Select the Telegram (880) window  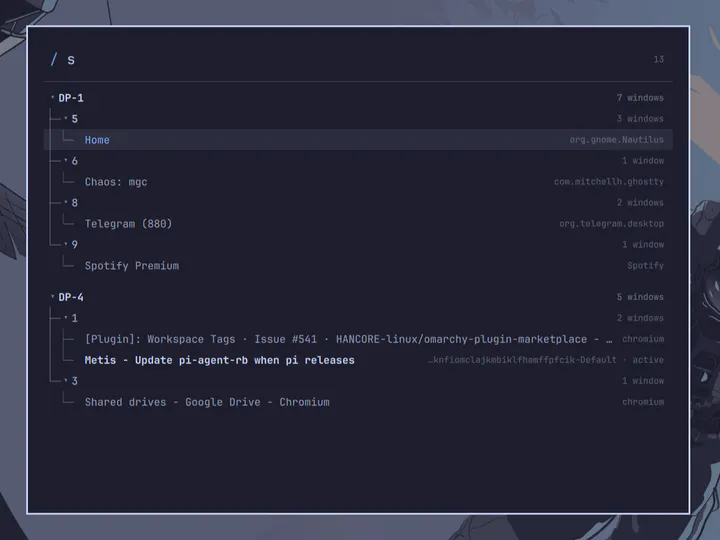[x=358, y=224]
